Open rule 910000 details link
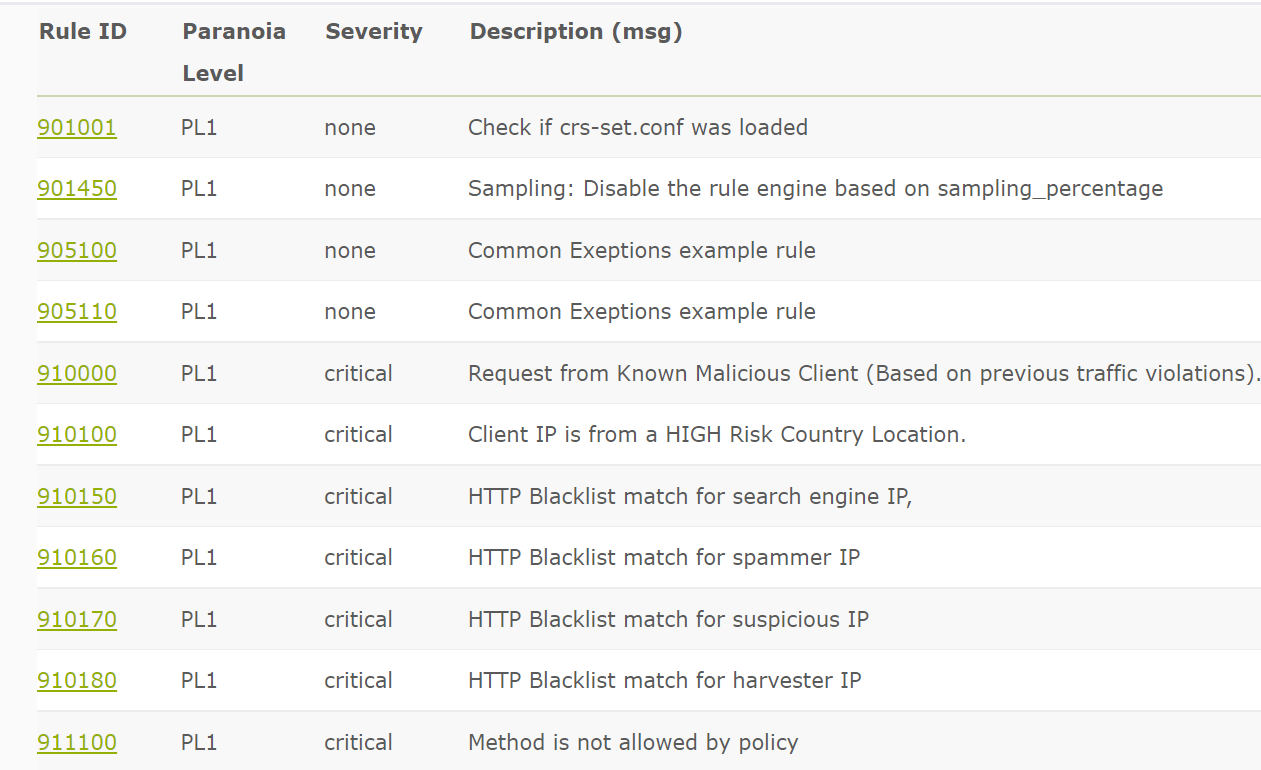Image resolution: width=1261 pixels, height=770 pixels. (77, 374)
